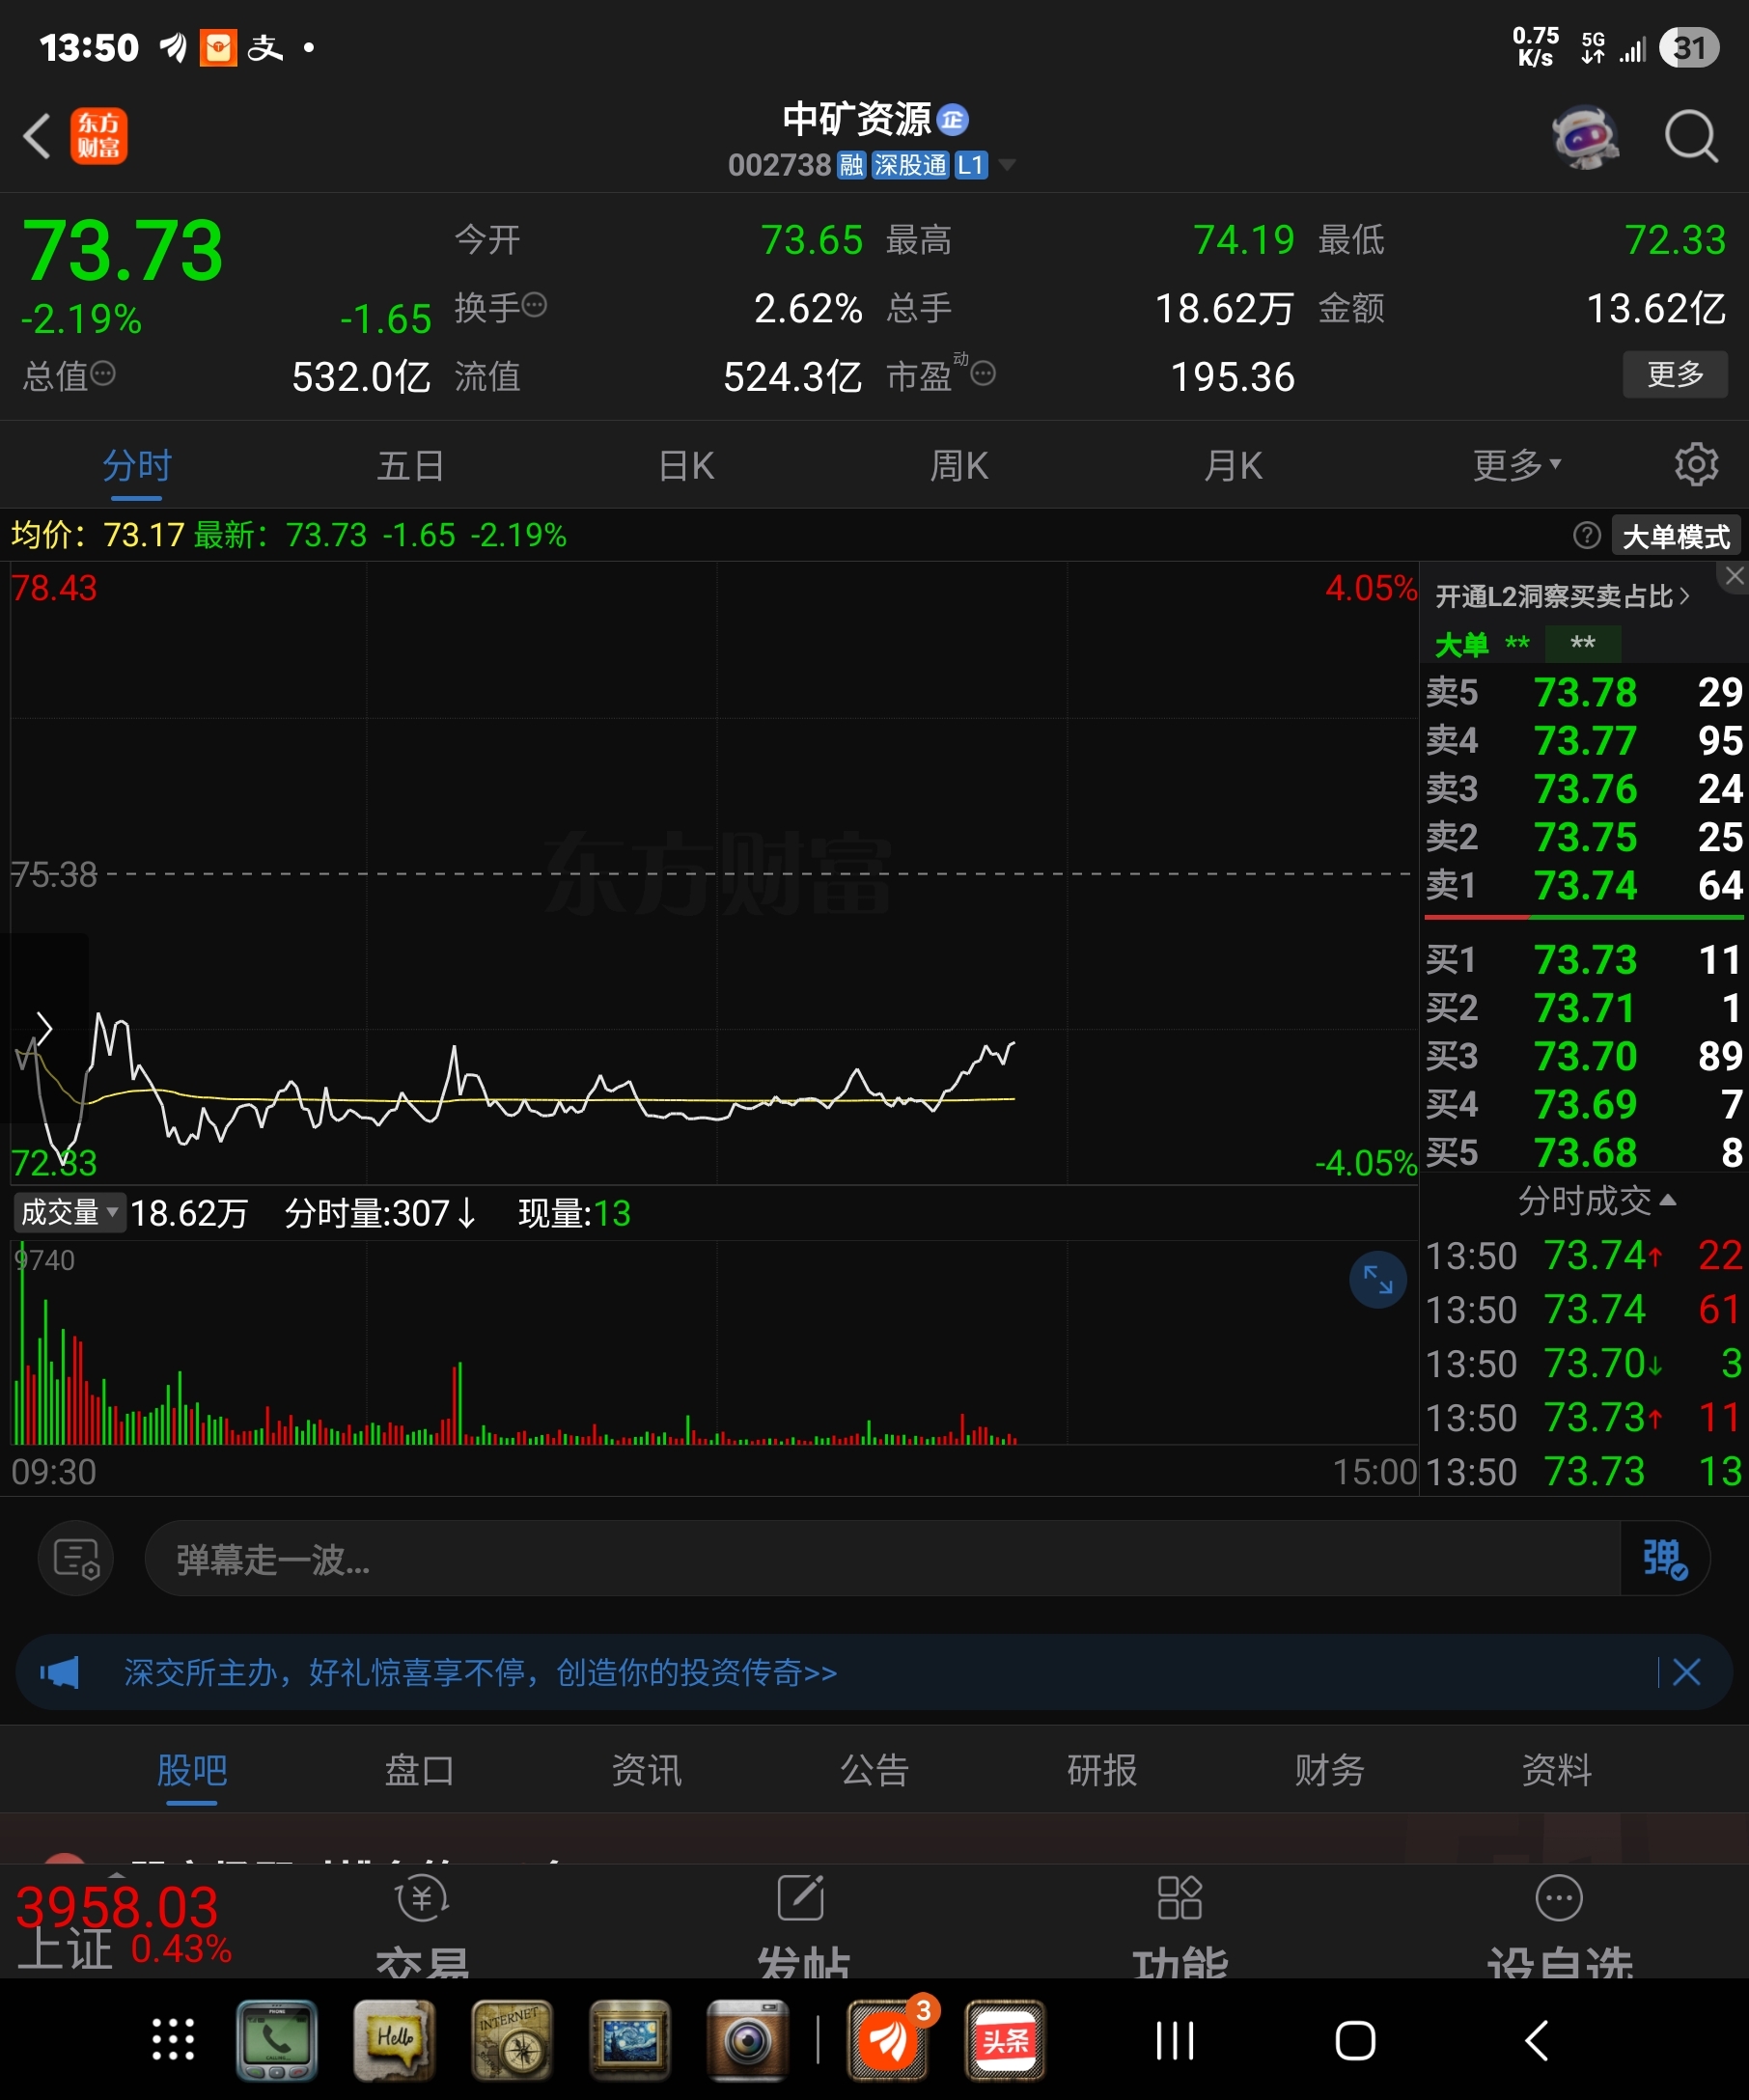Tap the 总值 info circle icon
Screen dimensions: 1749x2100
tap(103, 374)
